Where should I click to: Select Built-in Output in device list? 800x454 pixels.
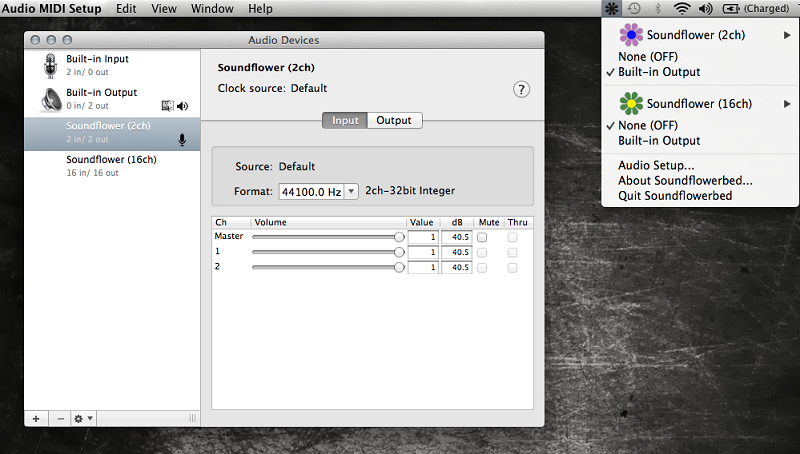[x=112, y=99]
